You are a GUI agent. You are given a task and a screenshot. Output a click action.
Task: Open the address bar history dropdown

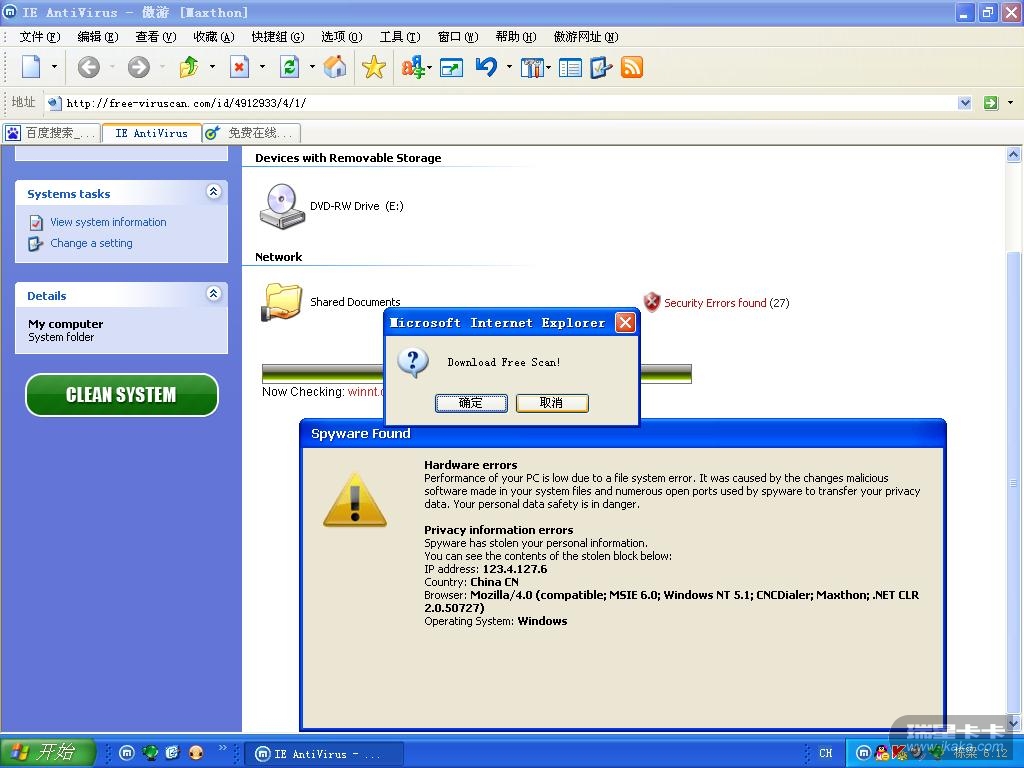tap(965, 103)
